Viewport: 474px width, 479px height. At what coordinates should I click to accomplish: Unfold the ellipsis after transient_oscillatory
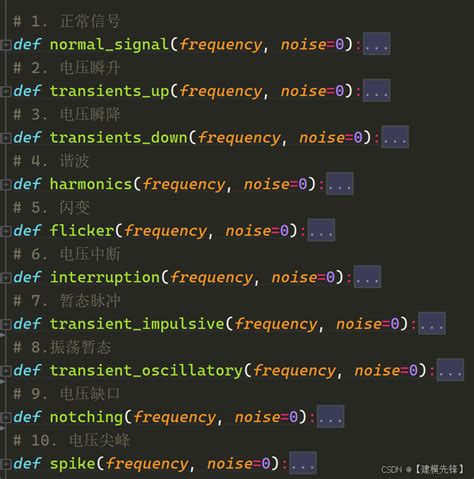tap(450, 370)
